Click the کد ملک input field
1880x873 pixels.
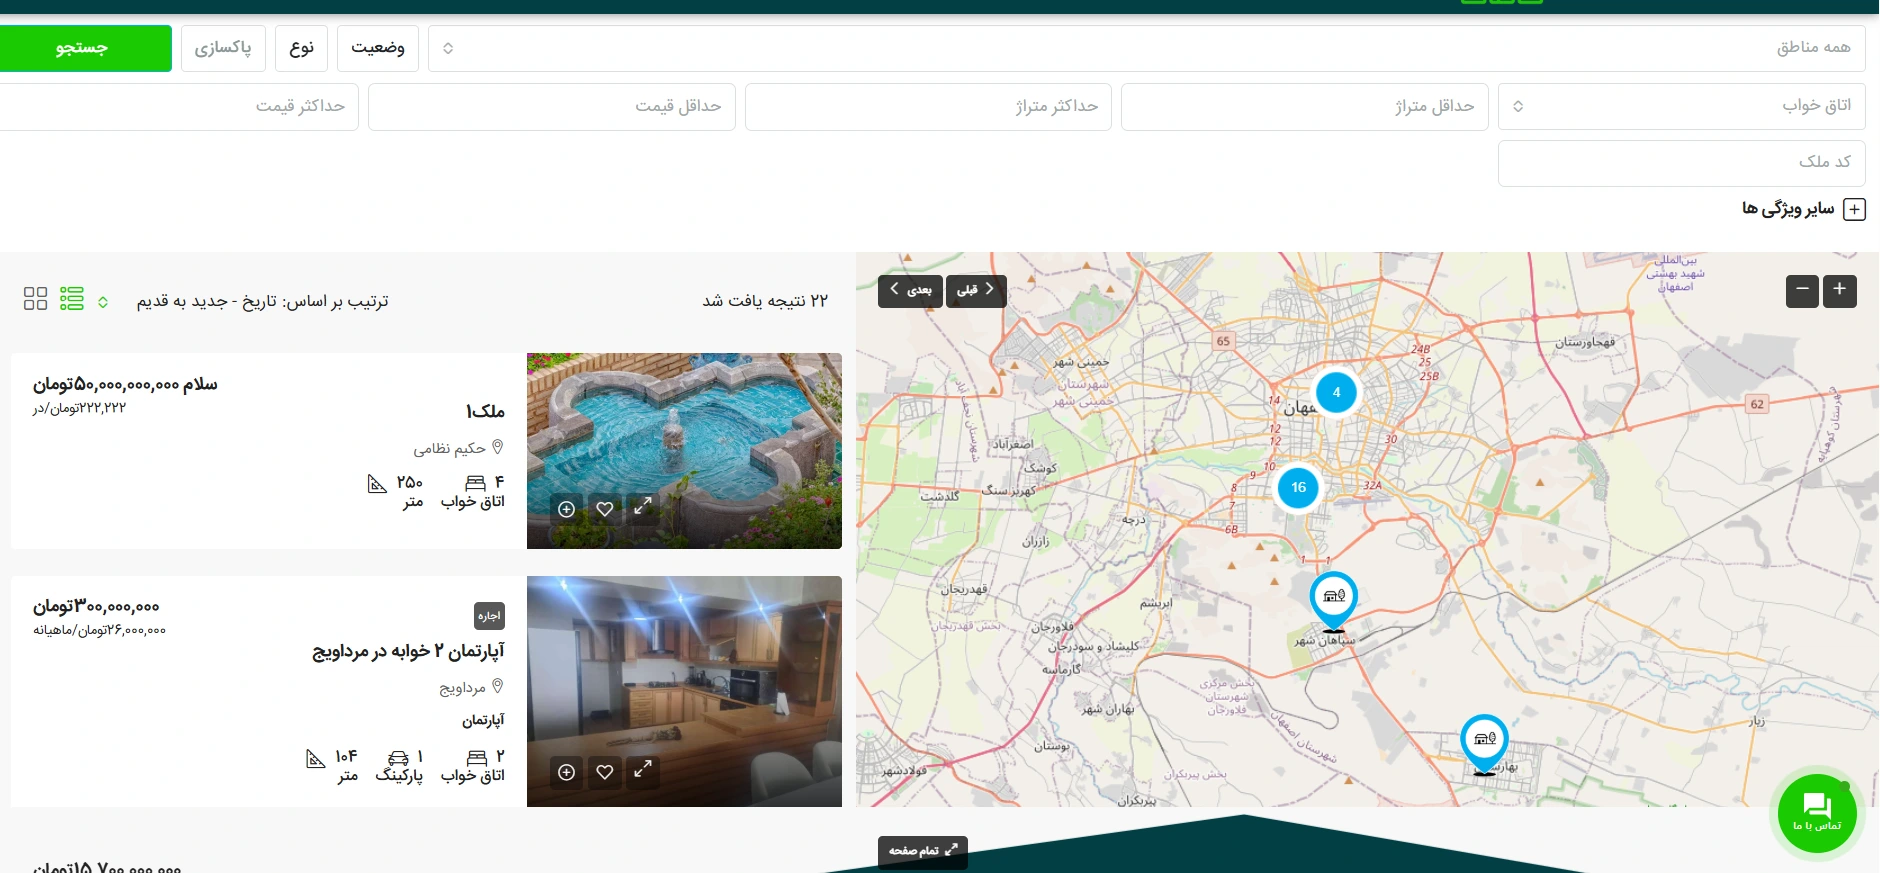(1681, 162)
